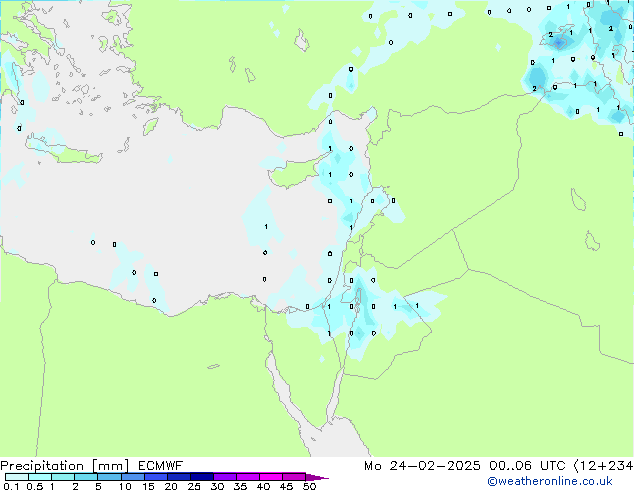The width and height of the screenshot is (634, 490).
Task: Click the 5–10 mm legend color swatch
Action: click(110, 477)
